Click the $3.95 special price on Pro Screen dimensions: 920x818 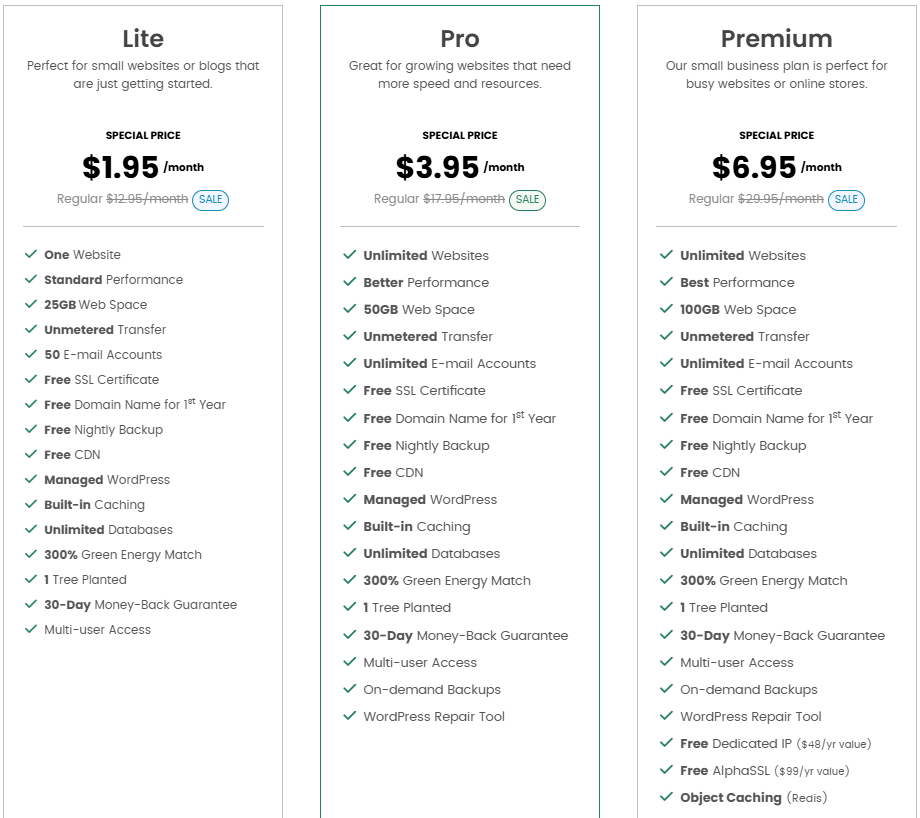(x=437, y=167)
